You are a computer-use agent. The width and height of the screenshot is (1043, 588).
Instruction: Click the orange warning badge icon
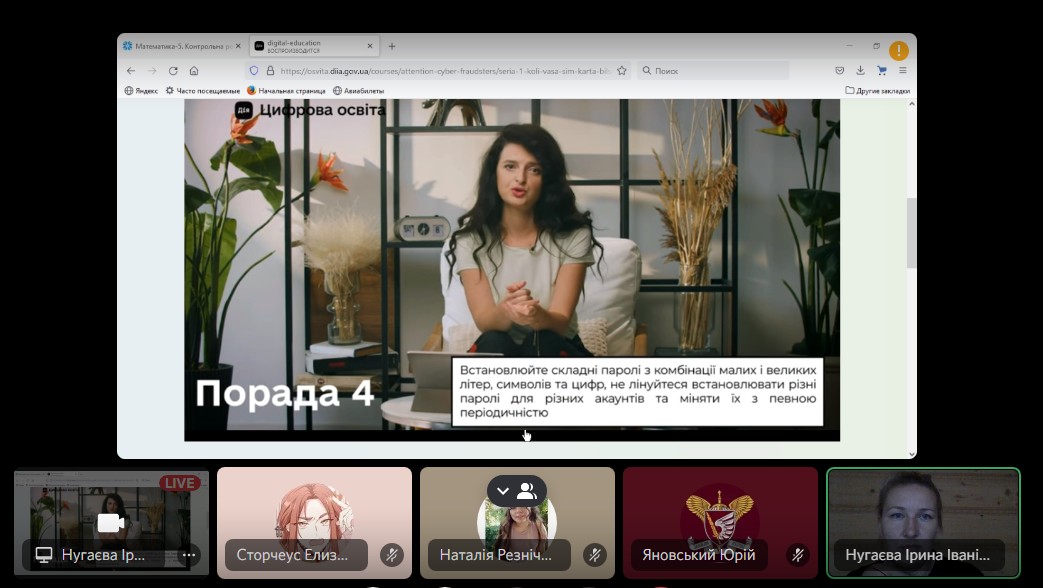coord(899,51)
